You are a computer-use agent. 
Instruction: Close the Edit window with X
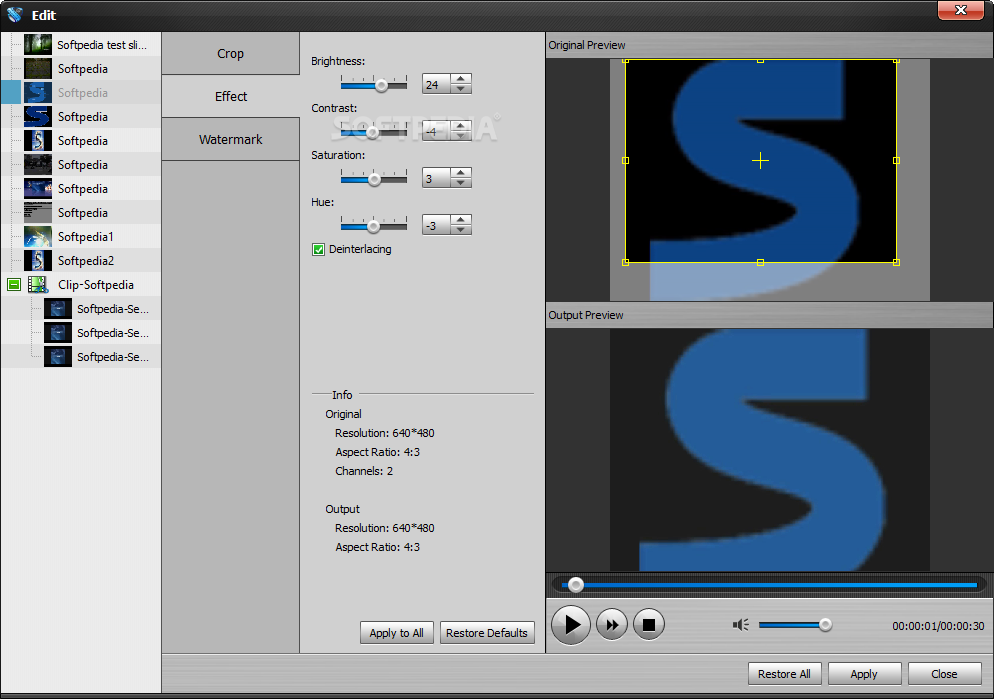[x=960, y=10]
